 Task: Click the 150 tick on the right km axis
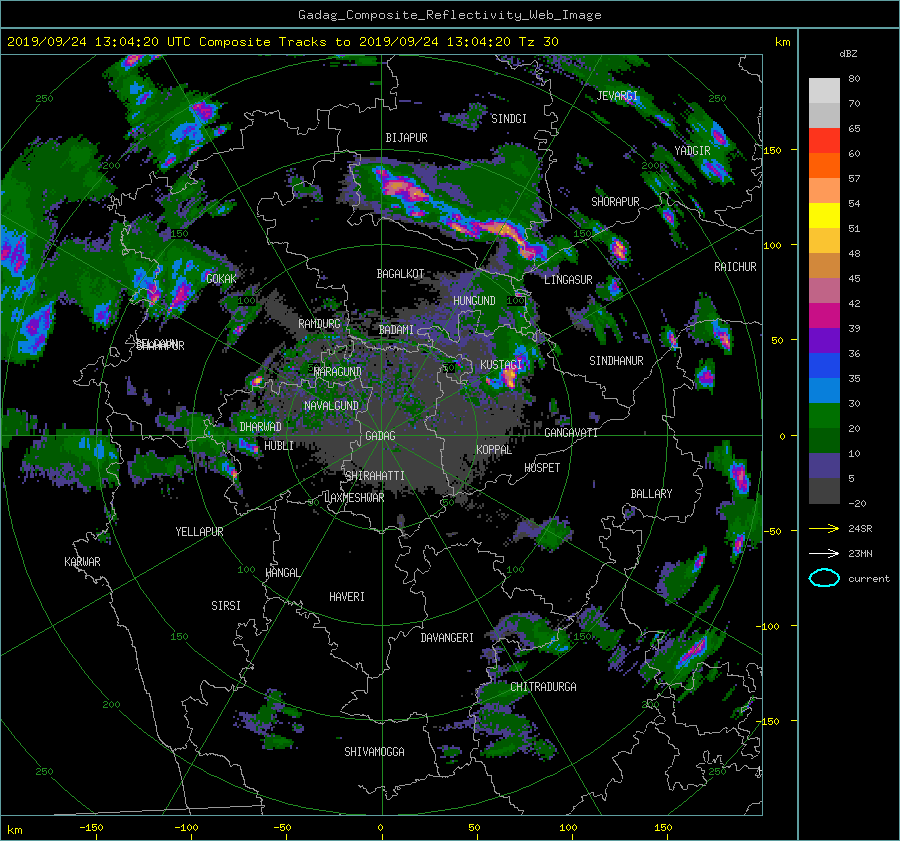773,150
